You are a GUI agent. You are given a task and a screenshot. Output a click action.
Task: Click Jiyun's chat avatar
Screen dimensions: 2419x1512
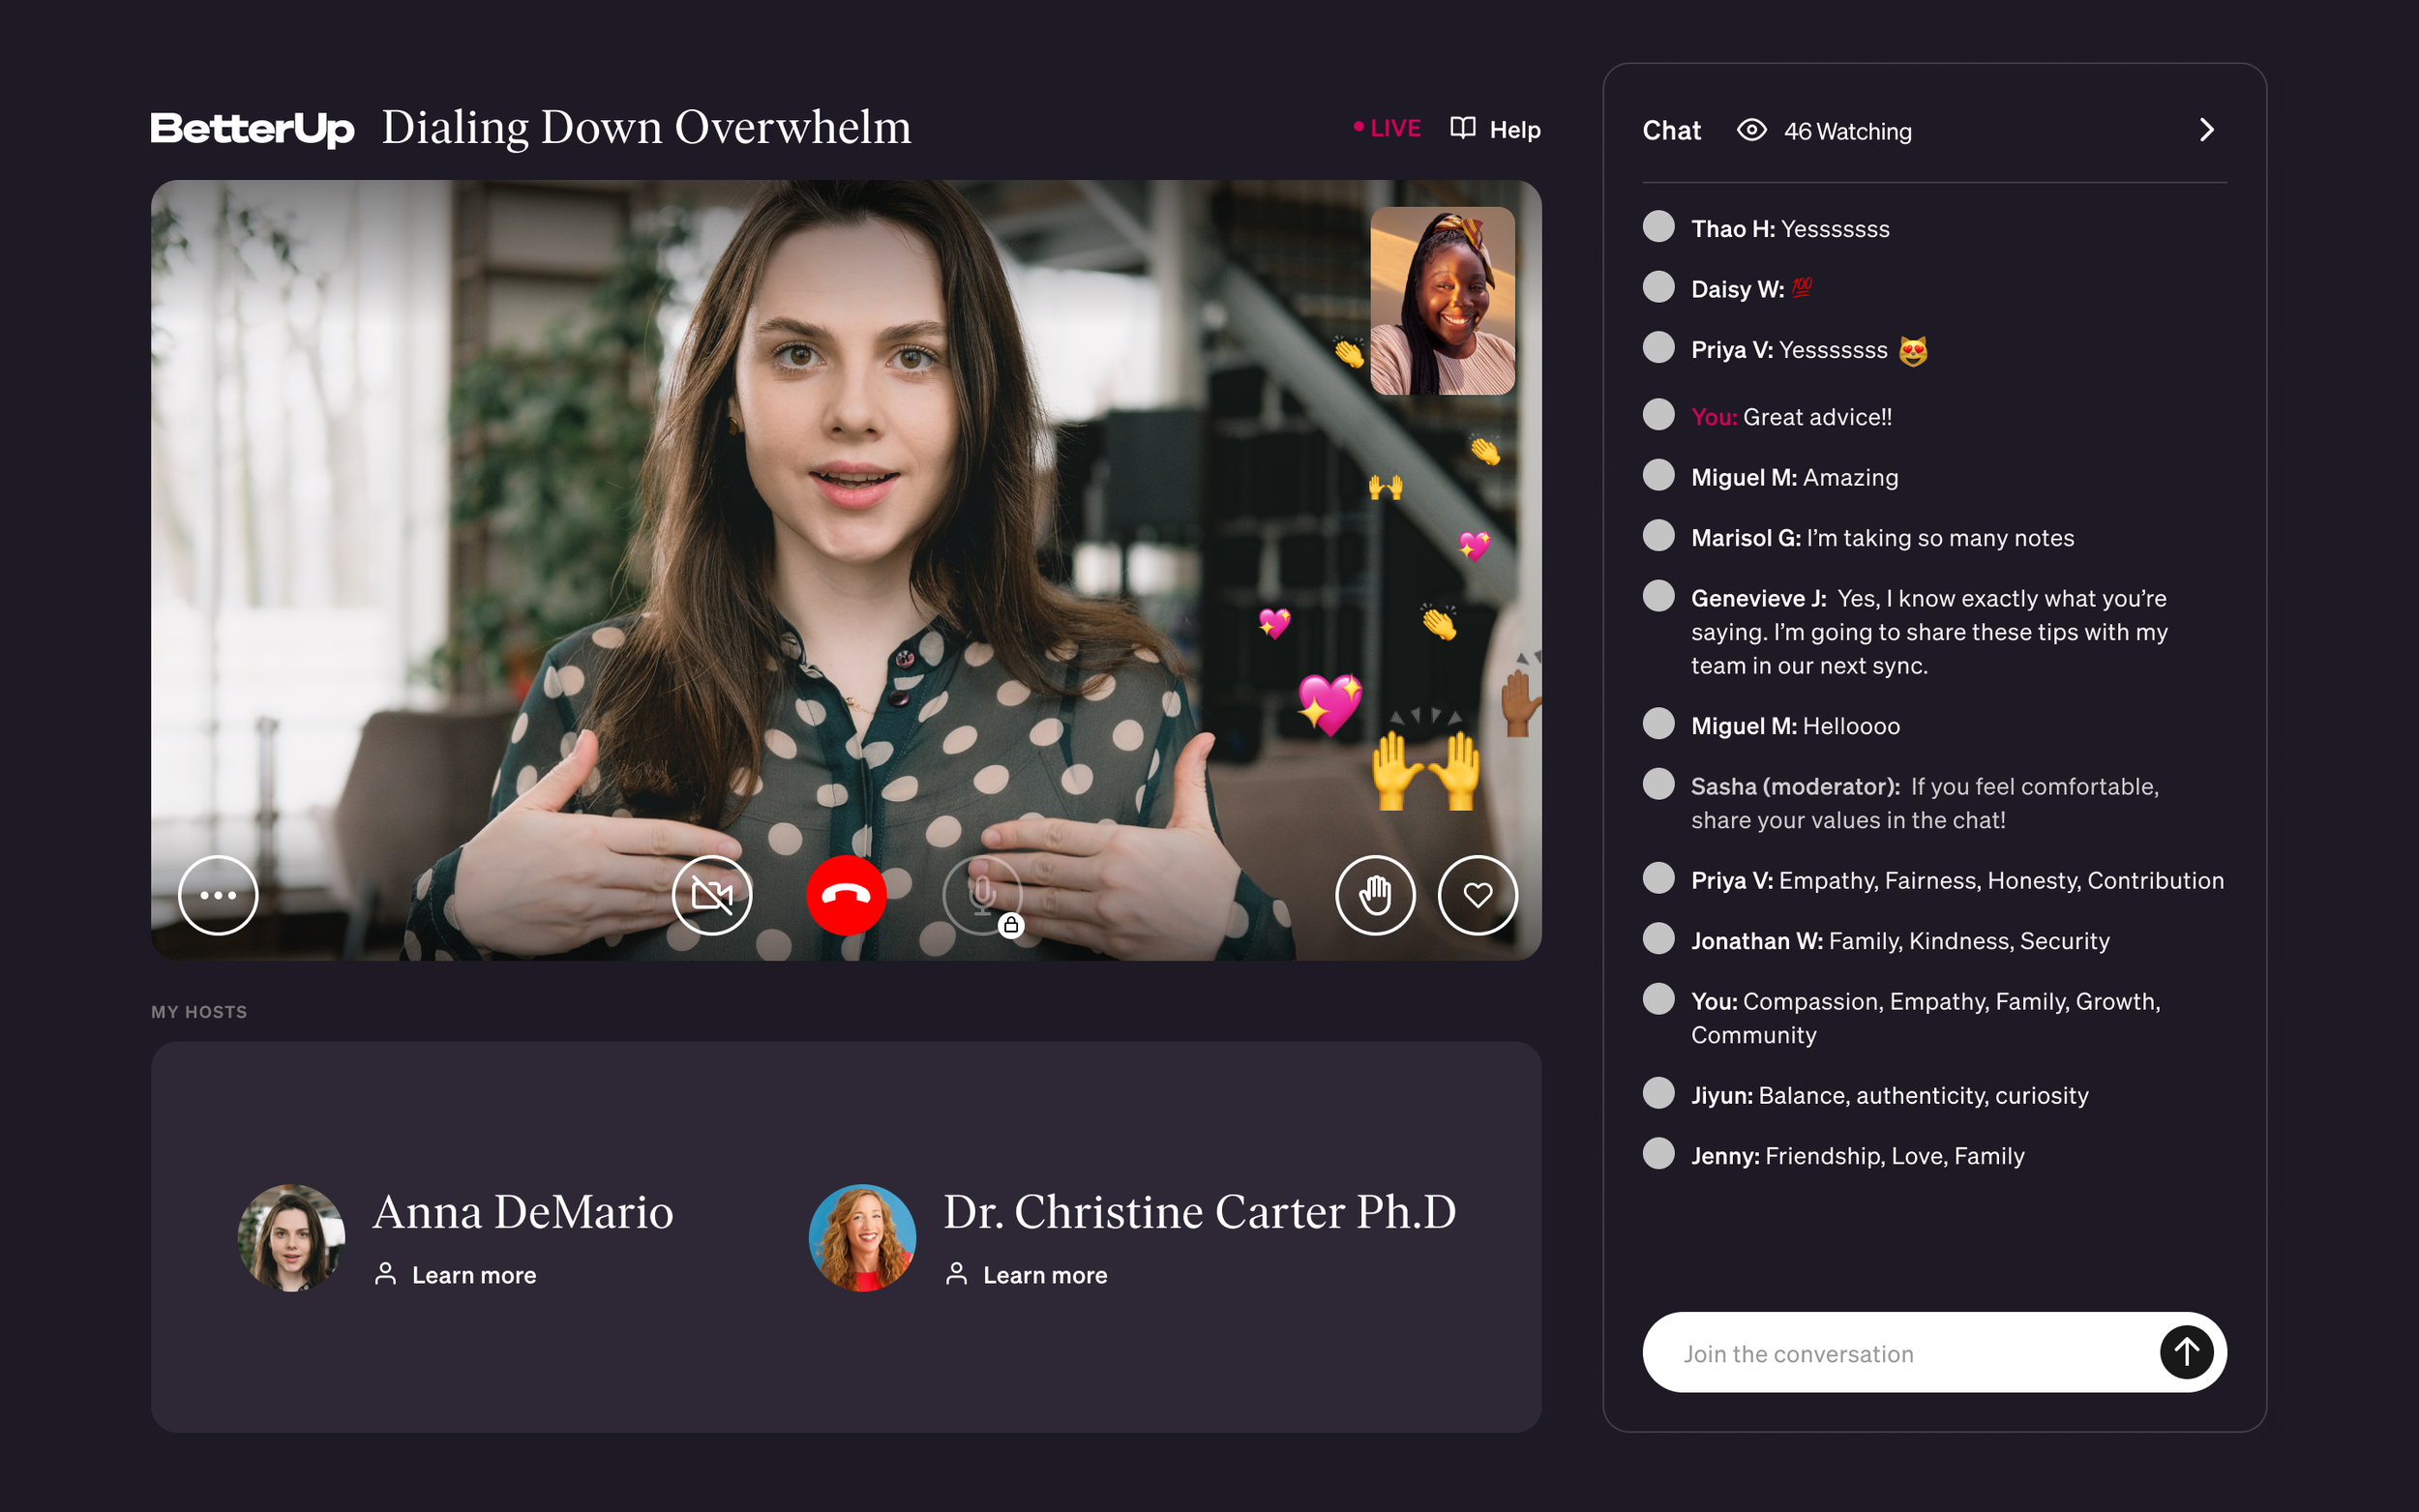(1658, 1093)
